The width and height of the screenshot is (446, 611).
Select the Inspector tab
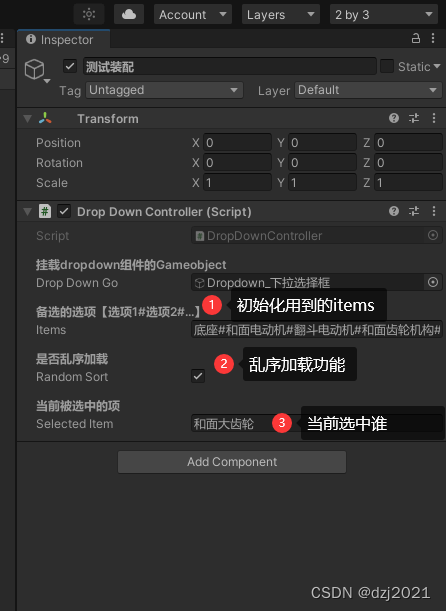pyautogui.click(x=63, y=39)
